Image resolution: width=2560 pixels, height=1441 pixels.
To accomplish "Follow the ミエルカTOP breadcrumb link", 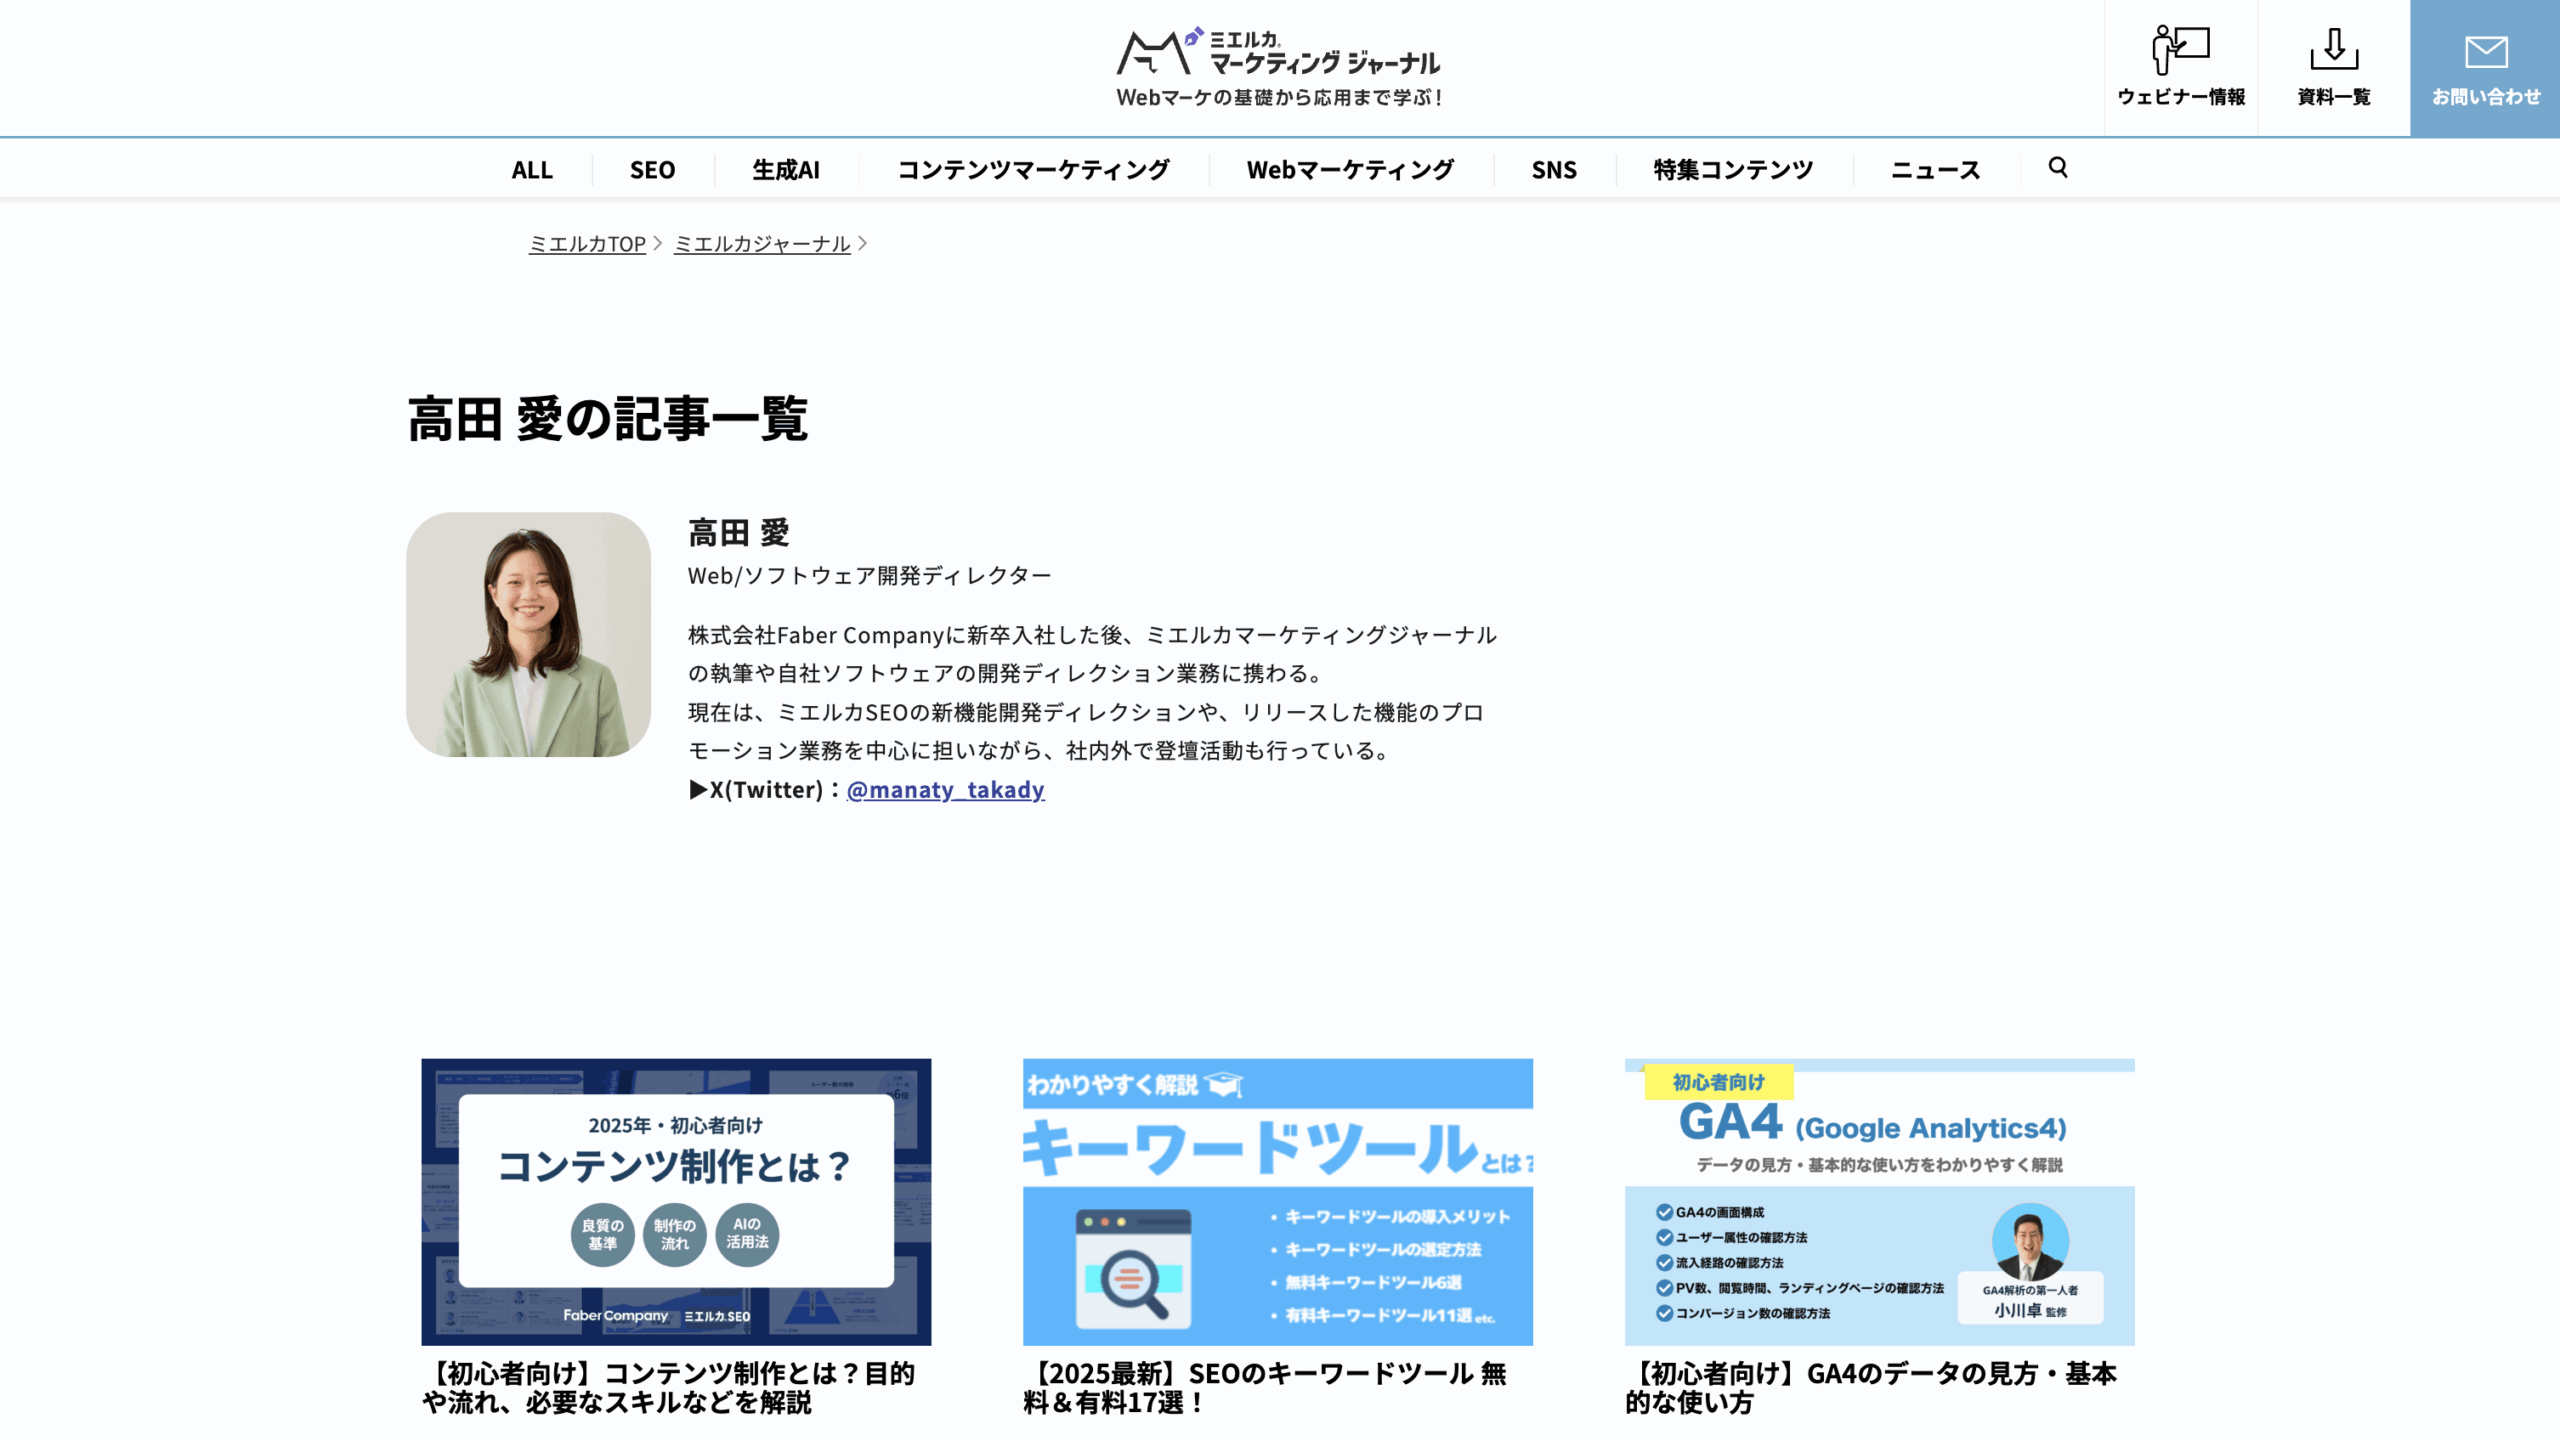I will coord(587,244).
